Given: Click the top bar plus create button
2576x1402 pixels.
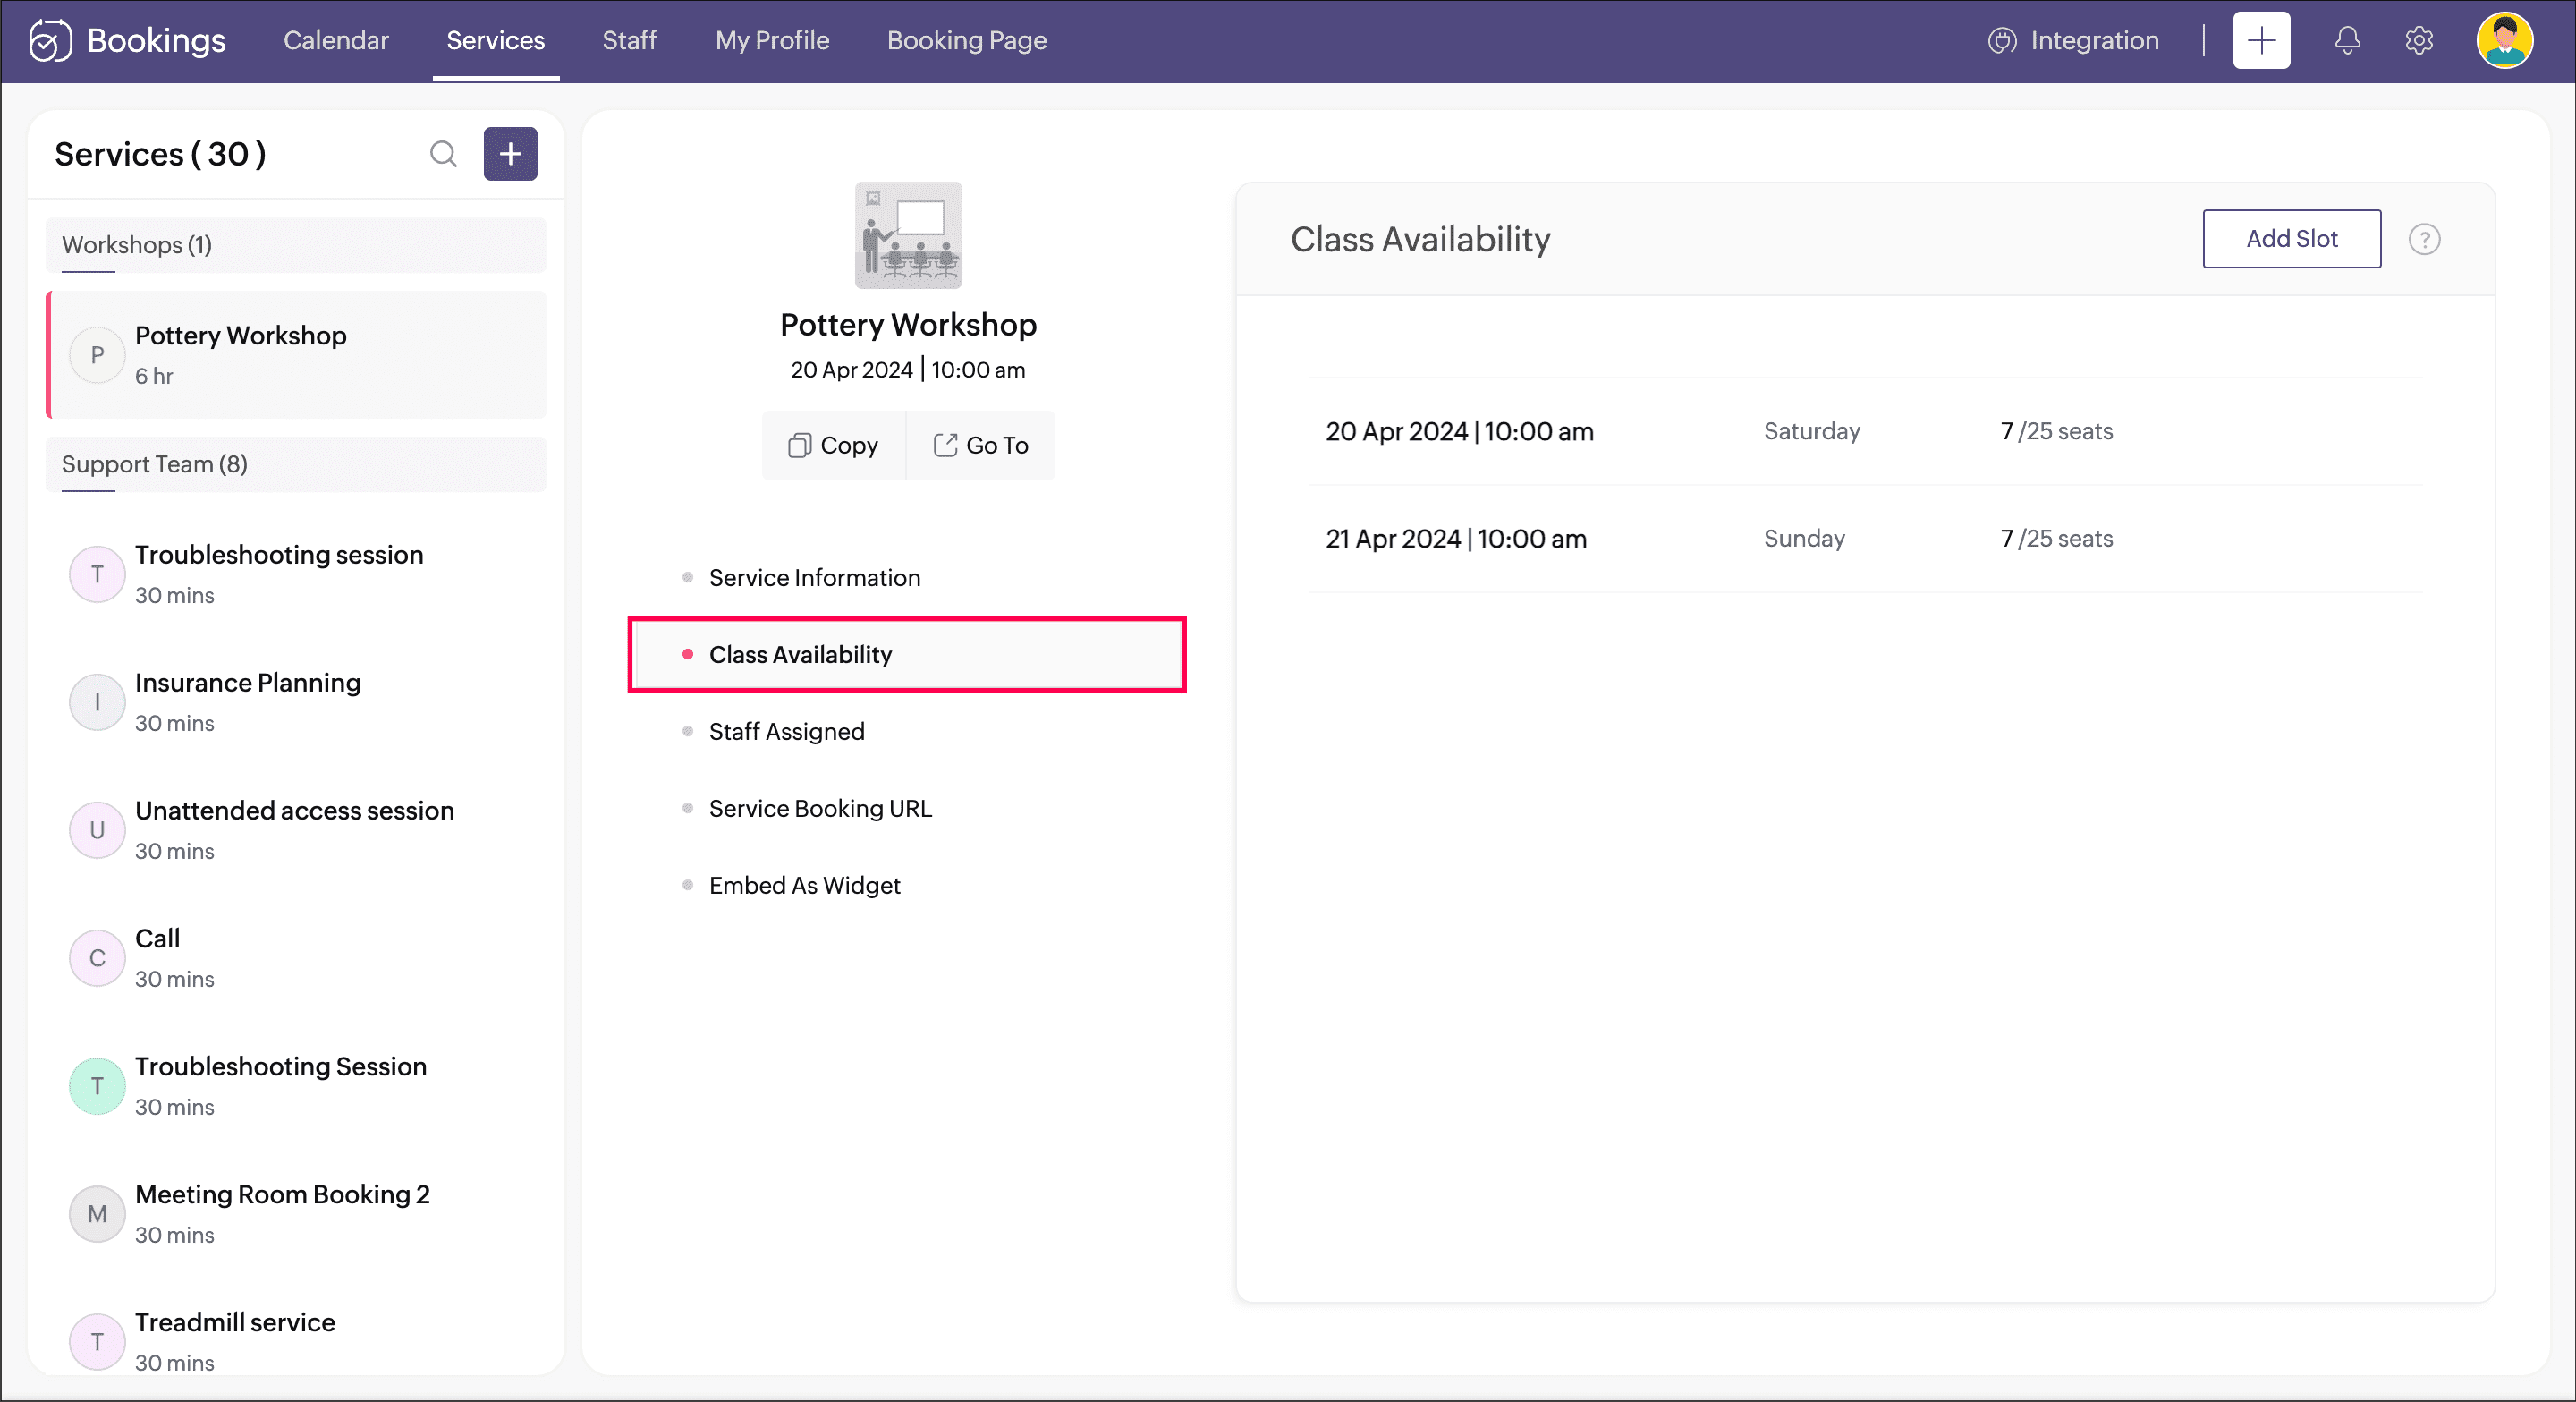Looking at the screenshot, I should [x=2261, y=40].
